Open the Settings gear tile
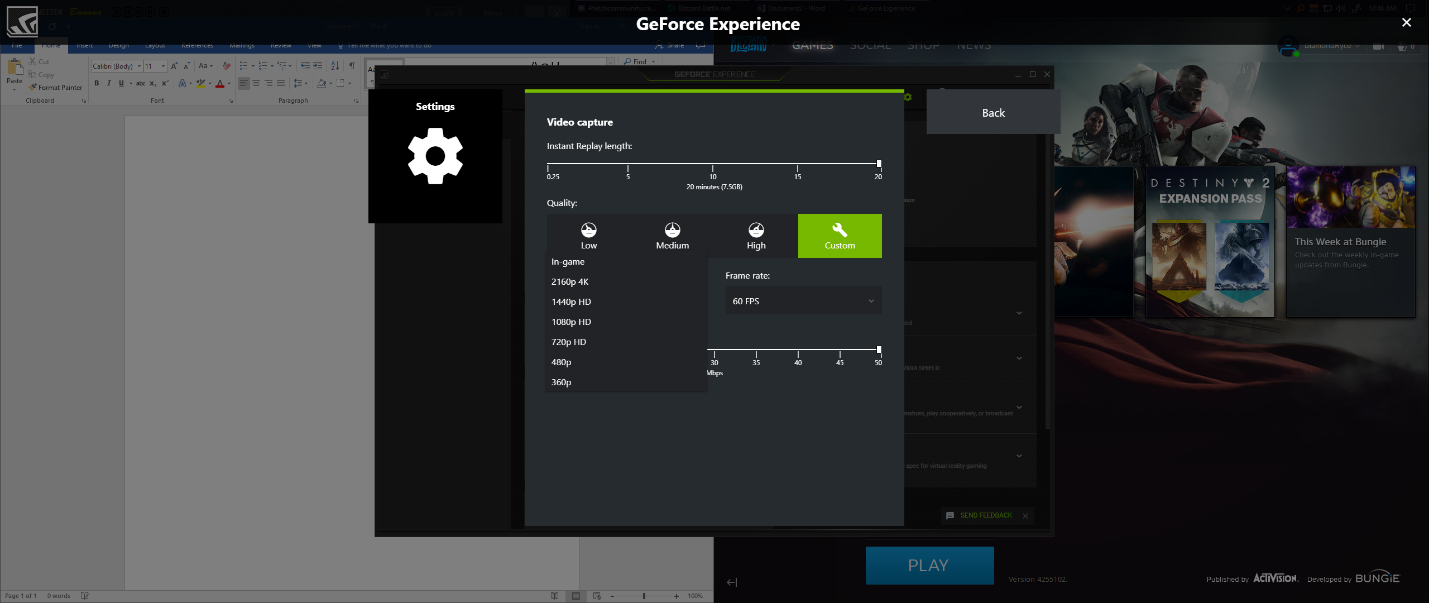 coord(435,156)
